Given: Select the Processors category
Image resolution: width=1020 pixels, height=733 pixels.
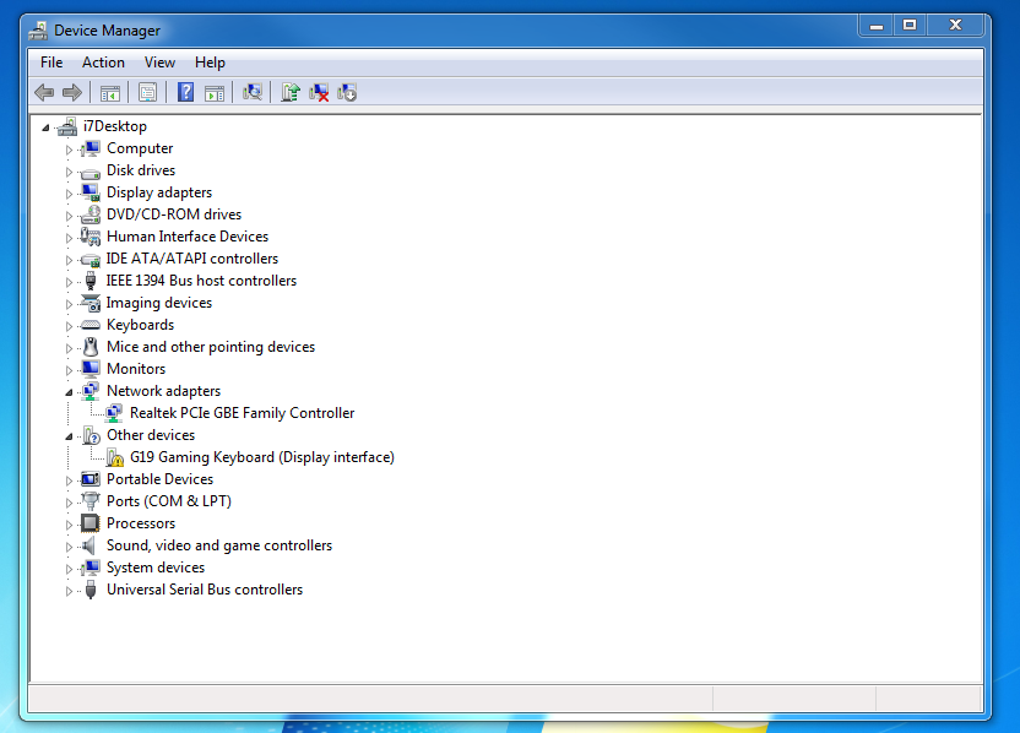Looking at the screenshot, I should pyautogui.click(x=141, y=524).
